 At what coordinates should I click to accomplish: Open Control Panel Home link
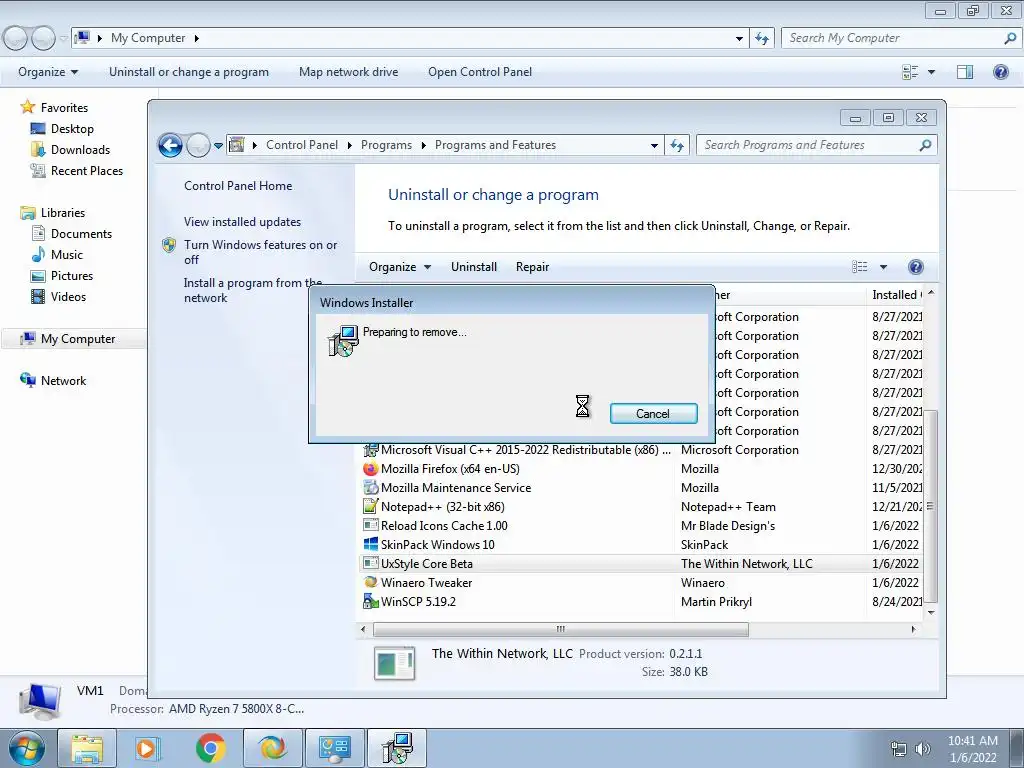[238, 185]
